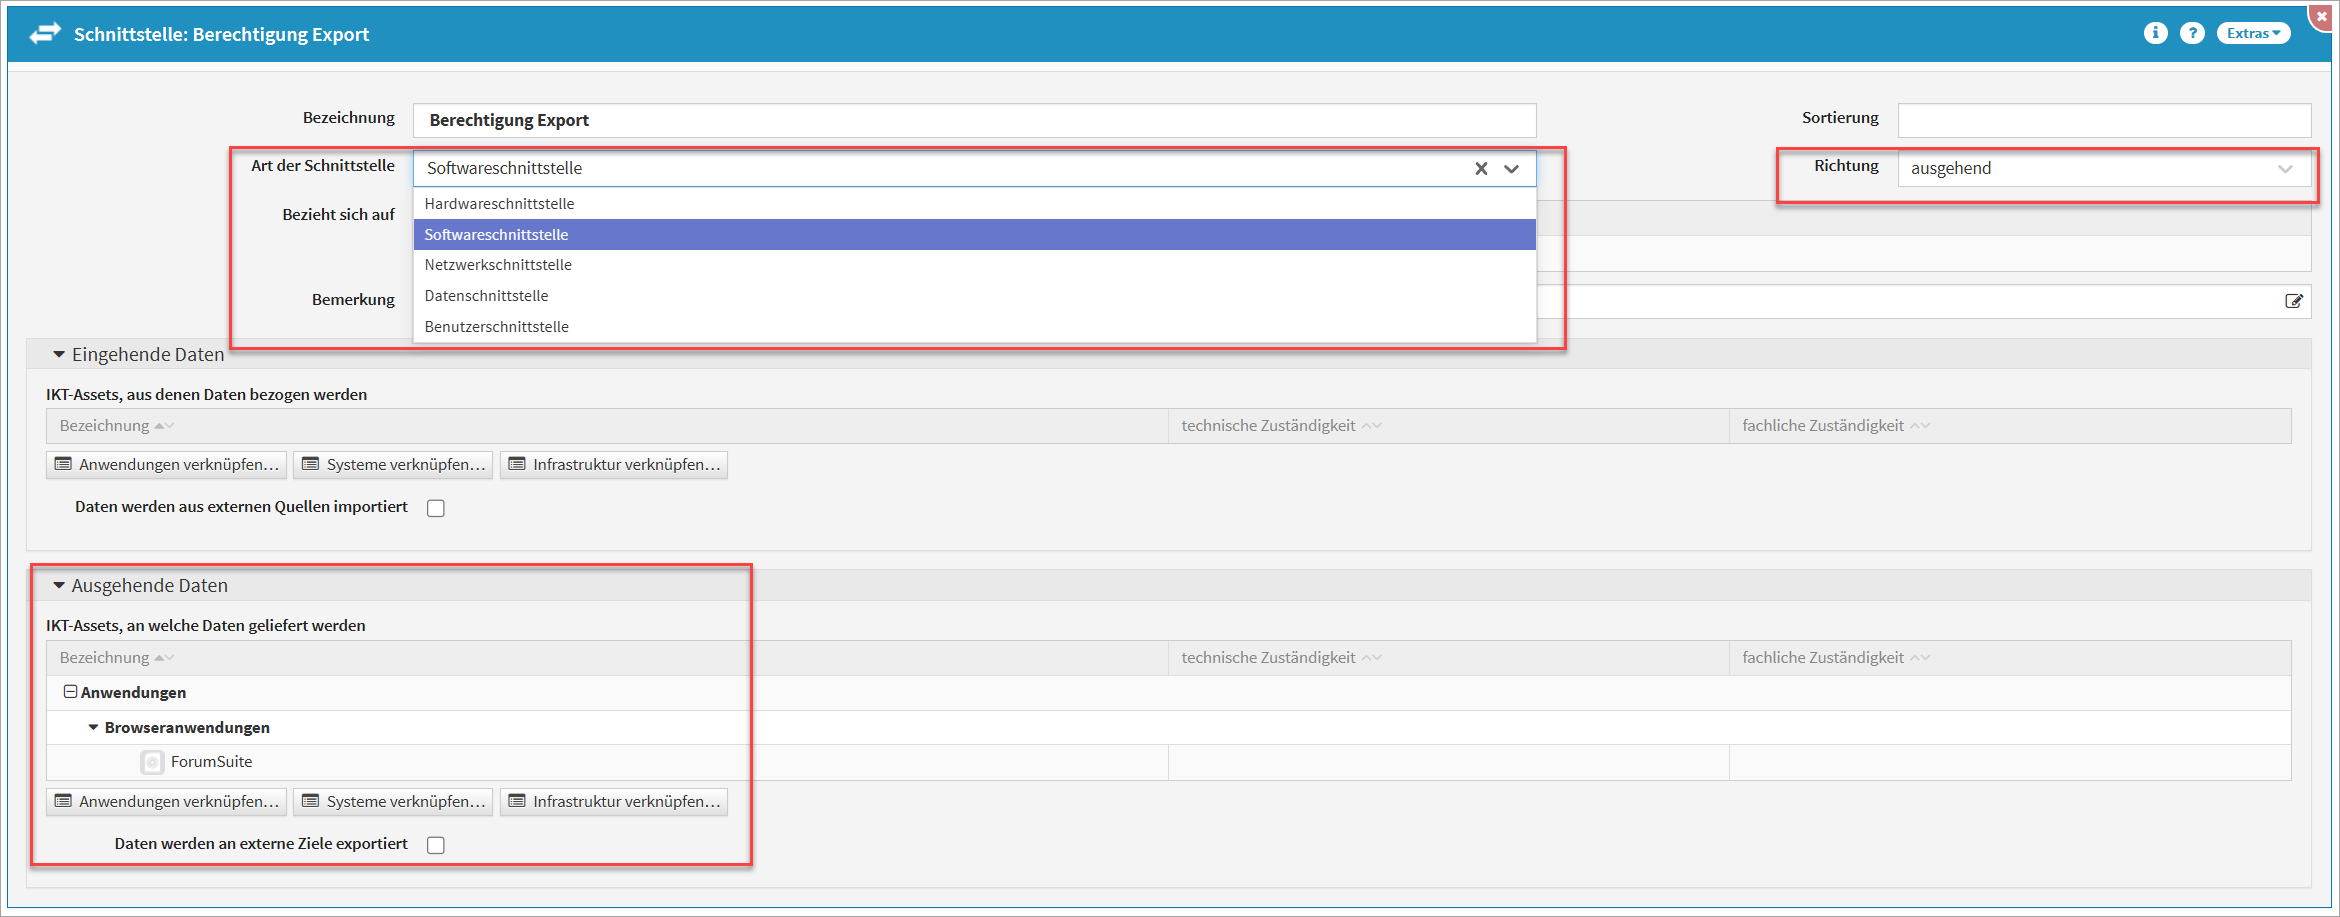Select Netzwerkschnittstelle from the list
The width and height of the screenshot is (2340, 917).
point(498,265)
